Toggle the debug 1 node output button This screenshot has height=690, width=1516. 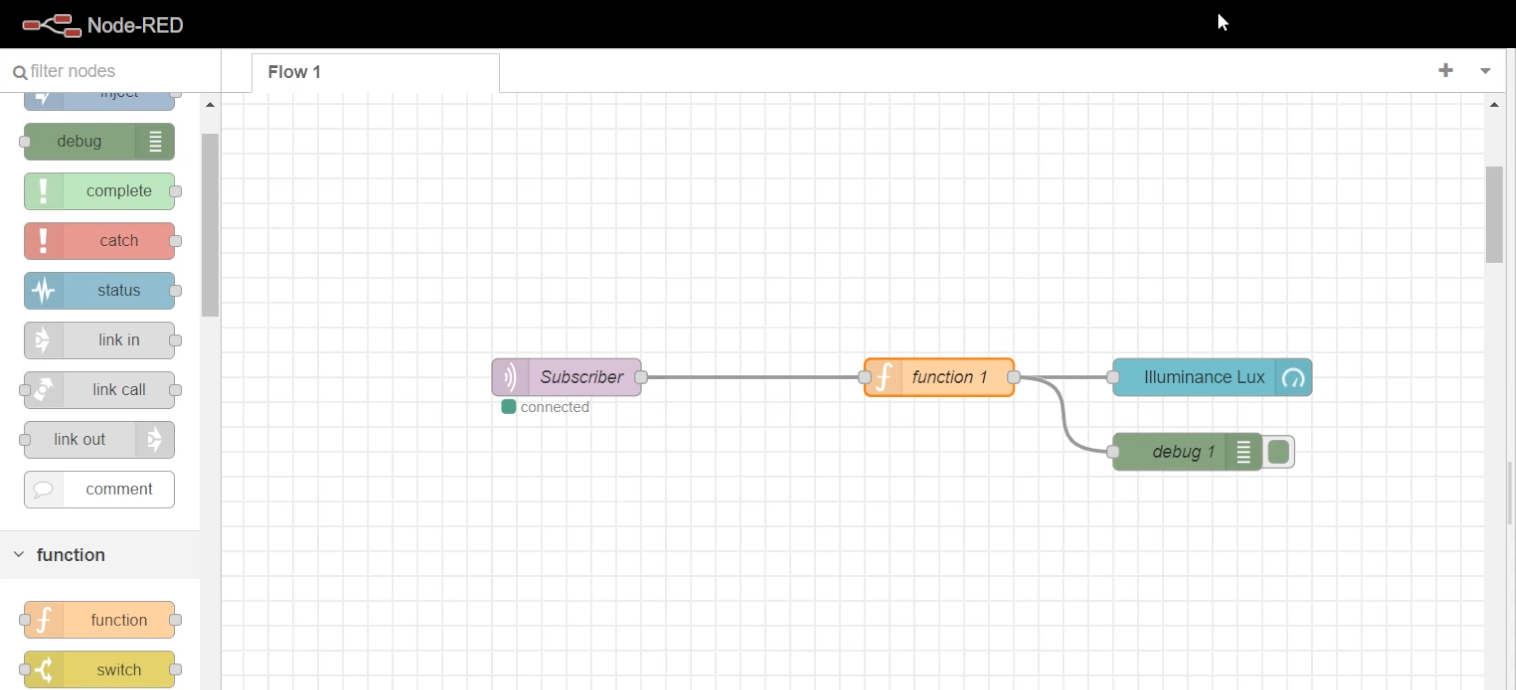point(1278,452)
